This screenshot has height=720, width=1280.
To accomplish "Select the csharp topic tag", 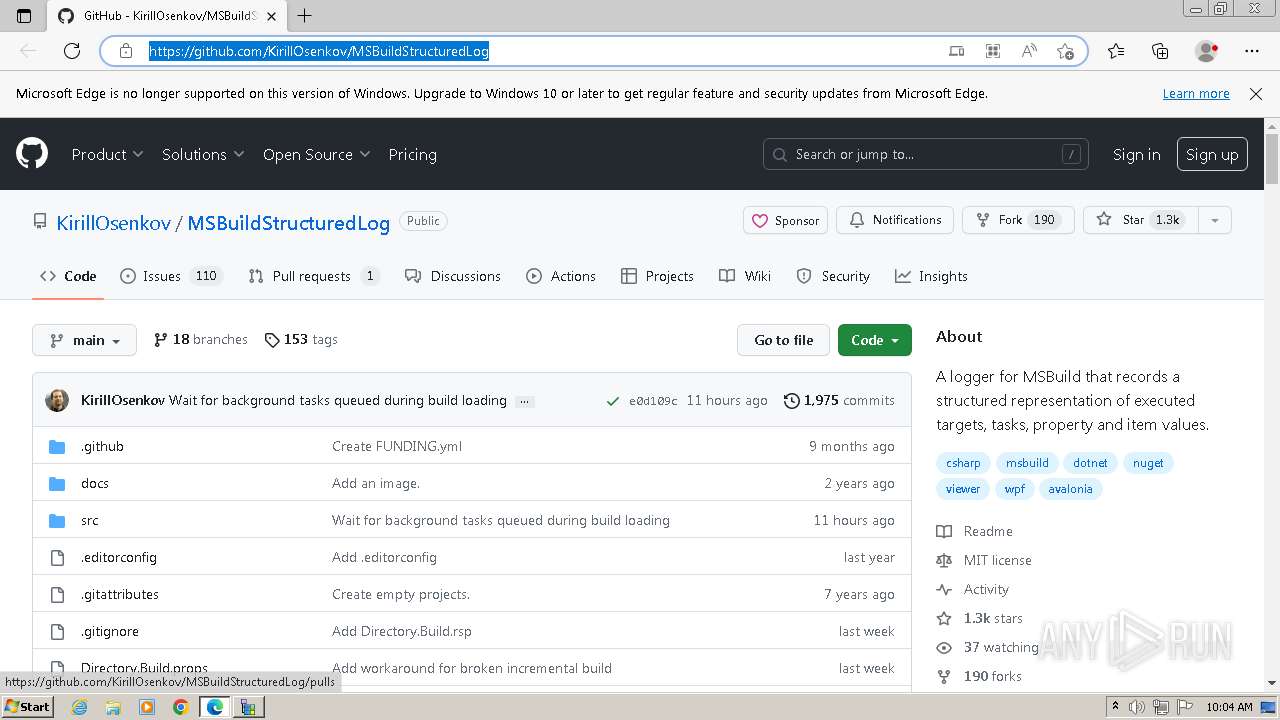I will [x=963, y=463].
